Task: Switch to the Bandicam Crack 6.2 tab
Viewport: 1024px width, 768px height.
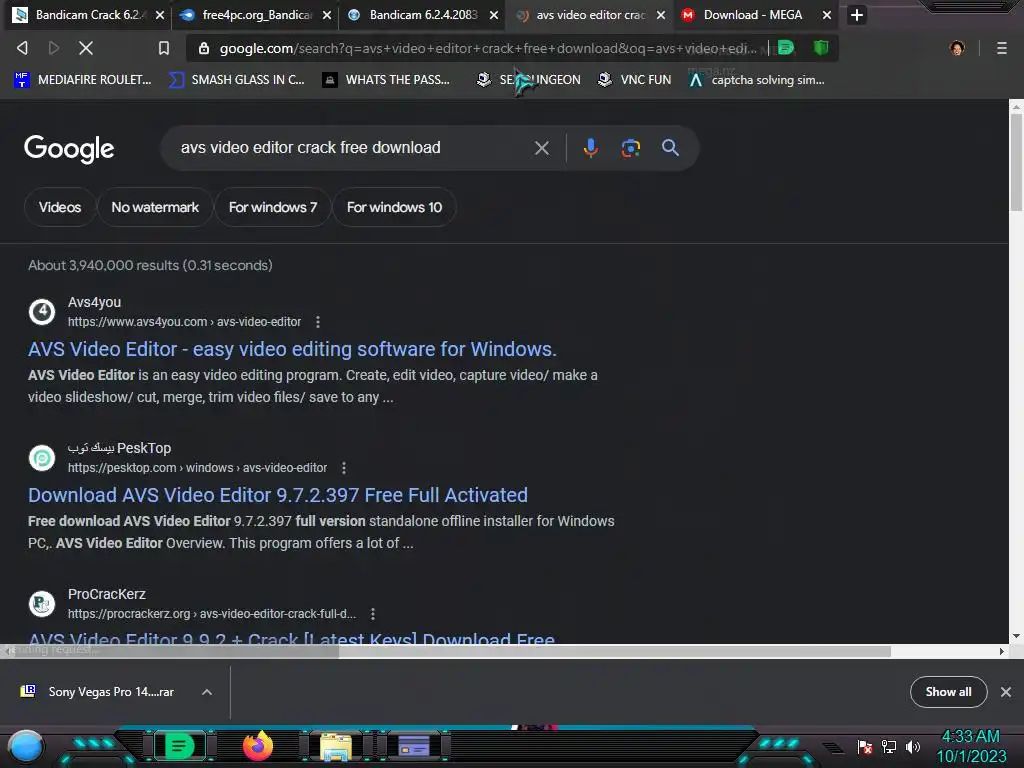Action: (88, 14)
